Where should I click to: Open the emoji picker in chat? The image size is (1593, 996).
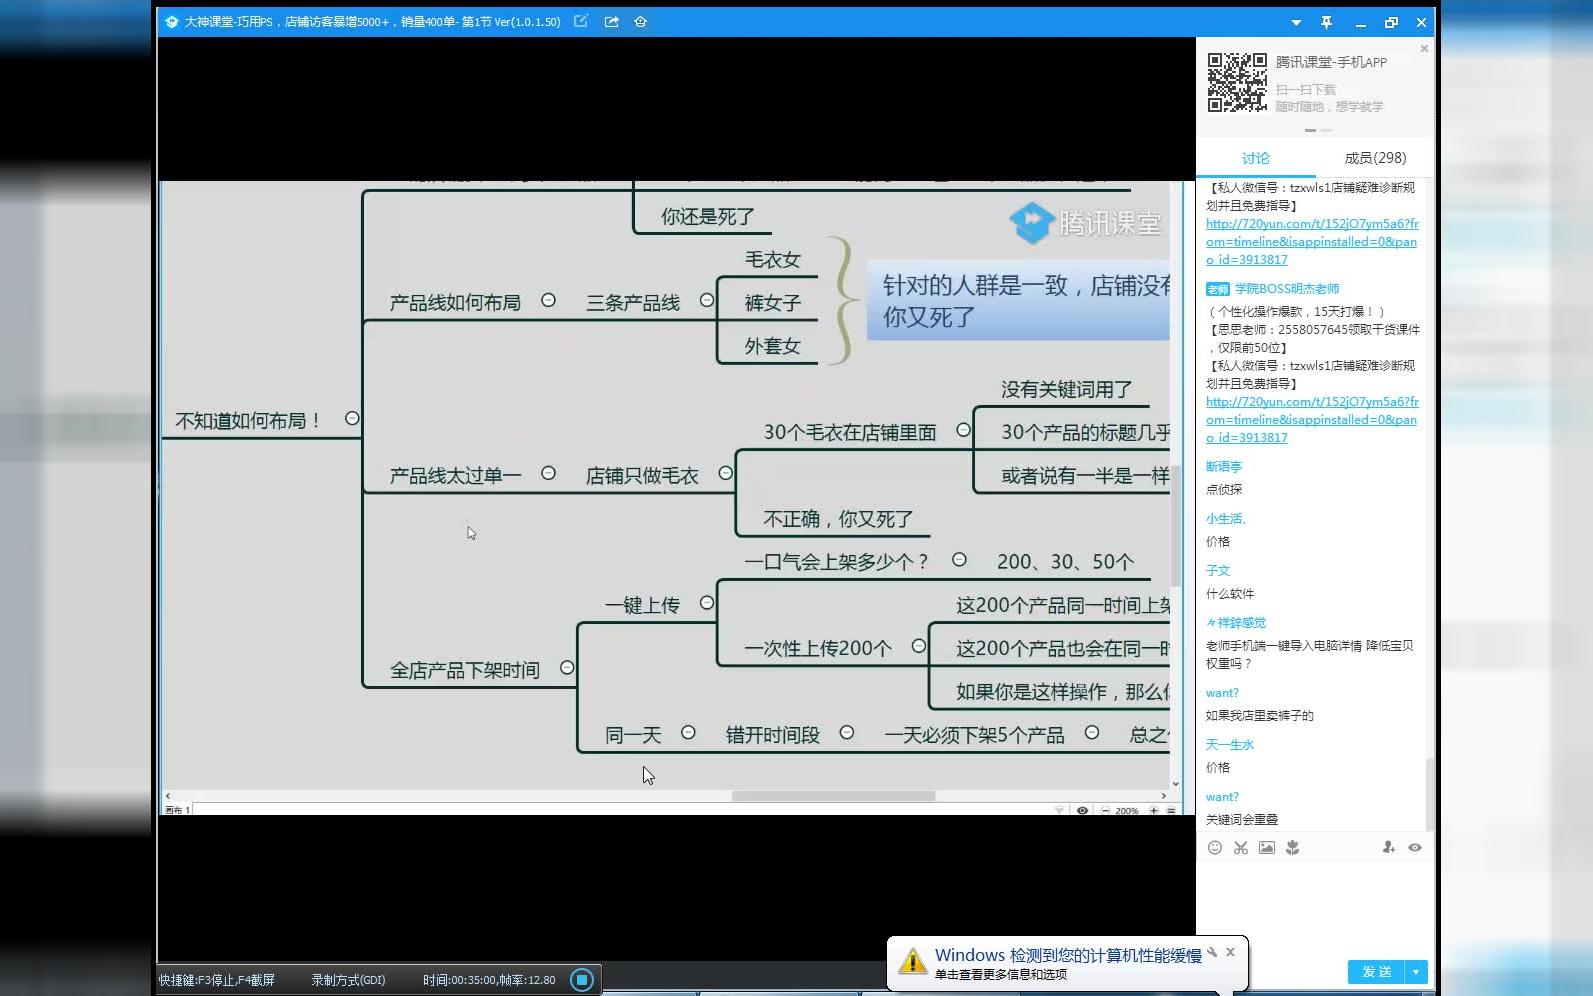(x=1215, y=847)
